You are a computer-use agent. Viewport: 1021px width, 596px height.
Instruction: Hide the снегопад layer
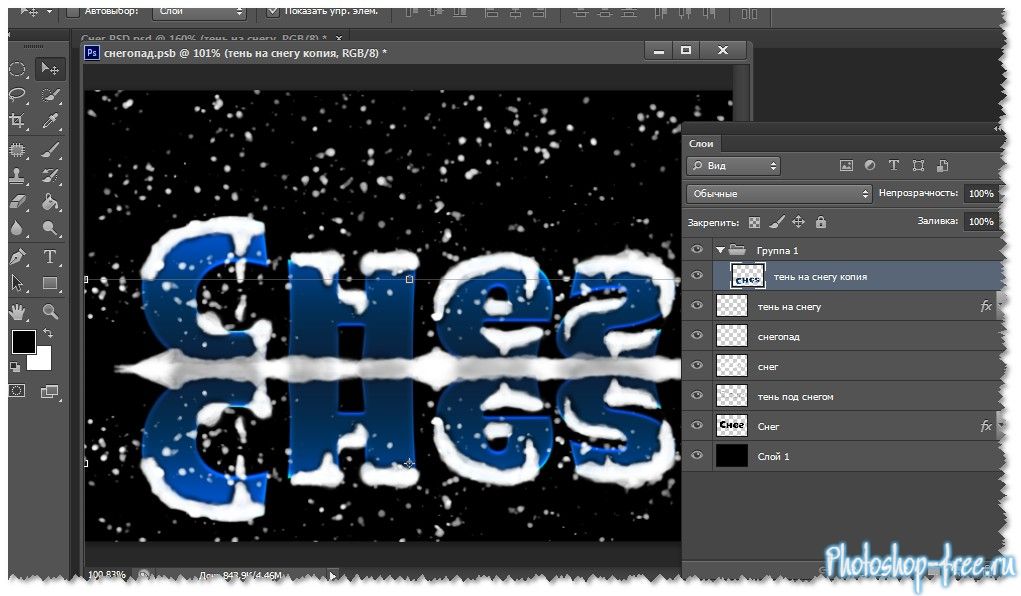pyautogui.click(x=698, y=337)
